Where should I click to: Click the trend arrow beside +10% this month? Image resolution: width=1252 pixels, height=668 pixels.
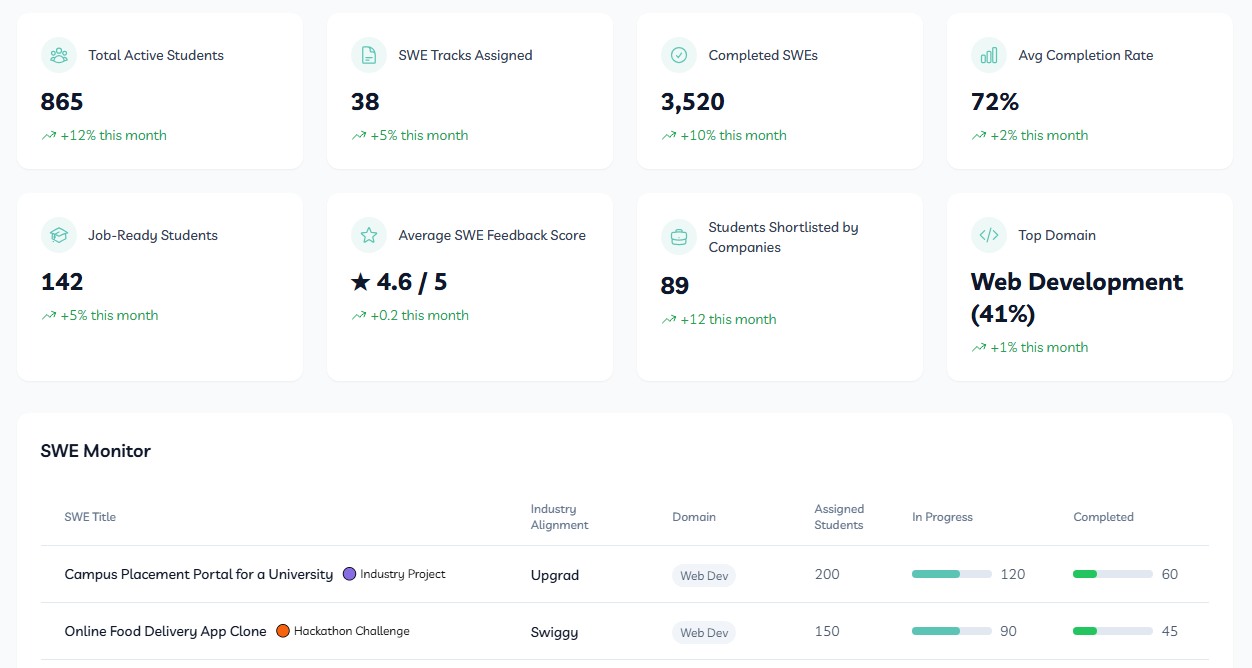click(668, 135)
